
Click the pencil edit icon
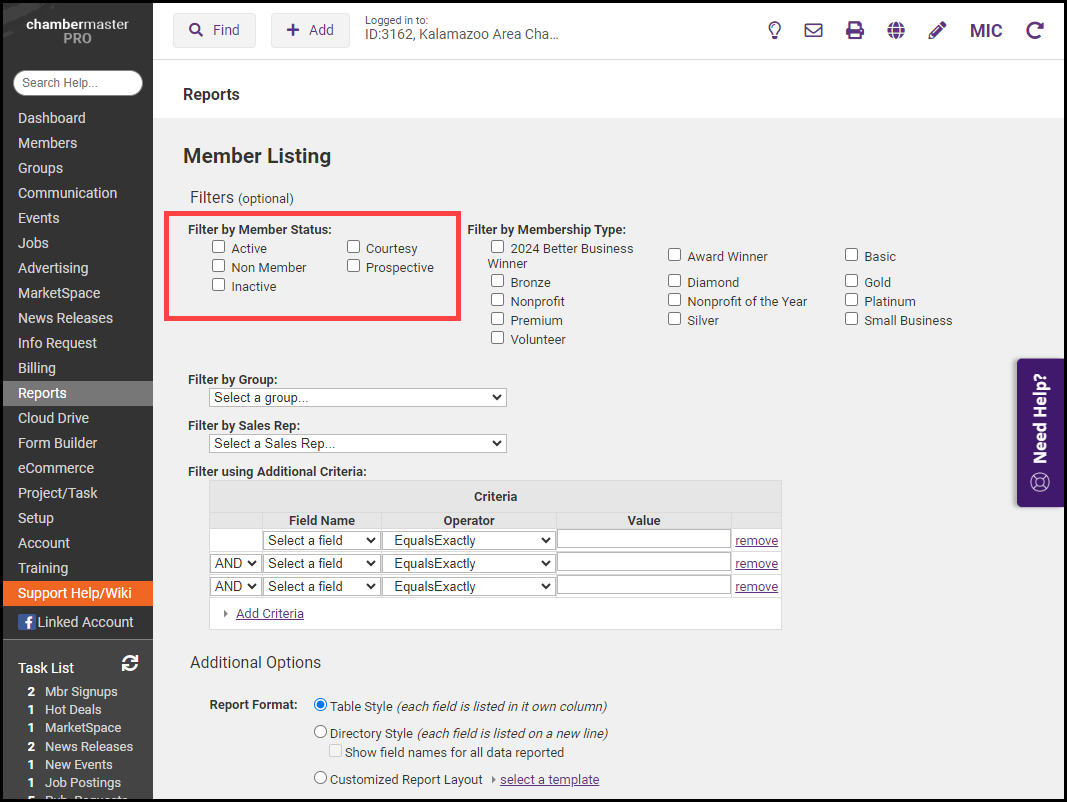[937, 30]
